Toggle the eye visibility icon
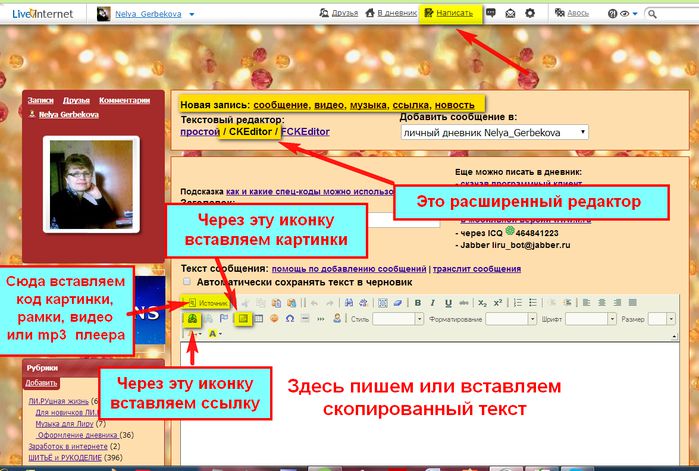Image resolution: width=699 pixels, height=471 pixels. 625,14
